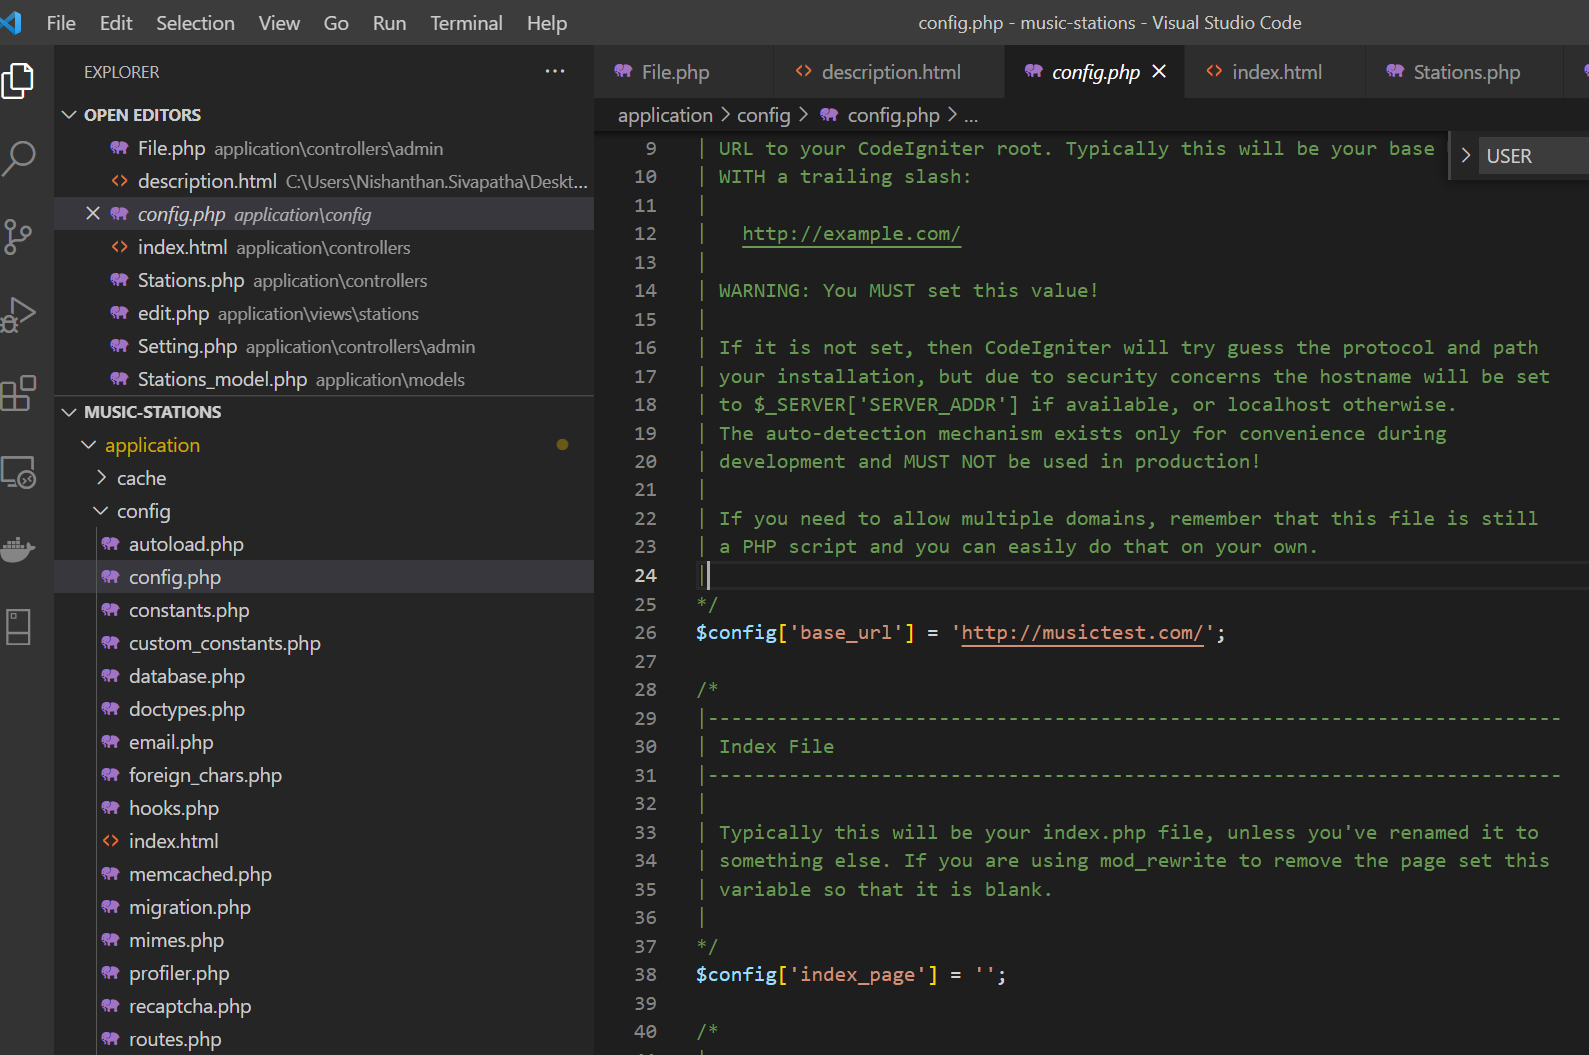The image size is (1589, 1055).
Task: Open the Extensions view icon
Action: [18, 393]
